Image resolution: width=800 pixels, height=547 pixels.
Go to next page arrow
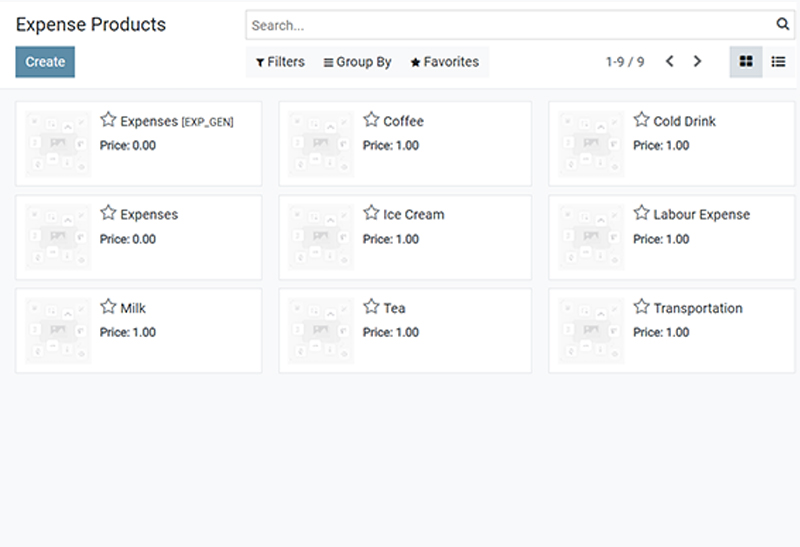(x=697, y=62)
